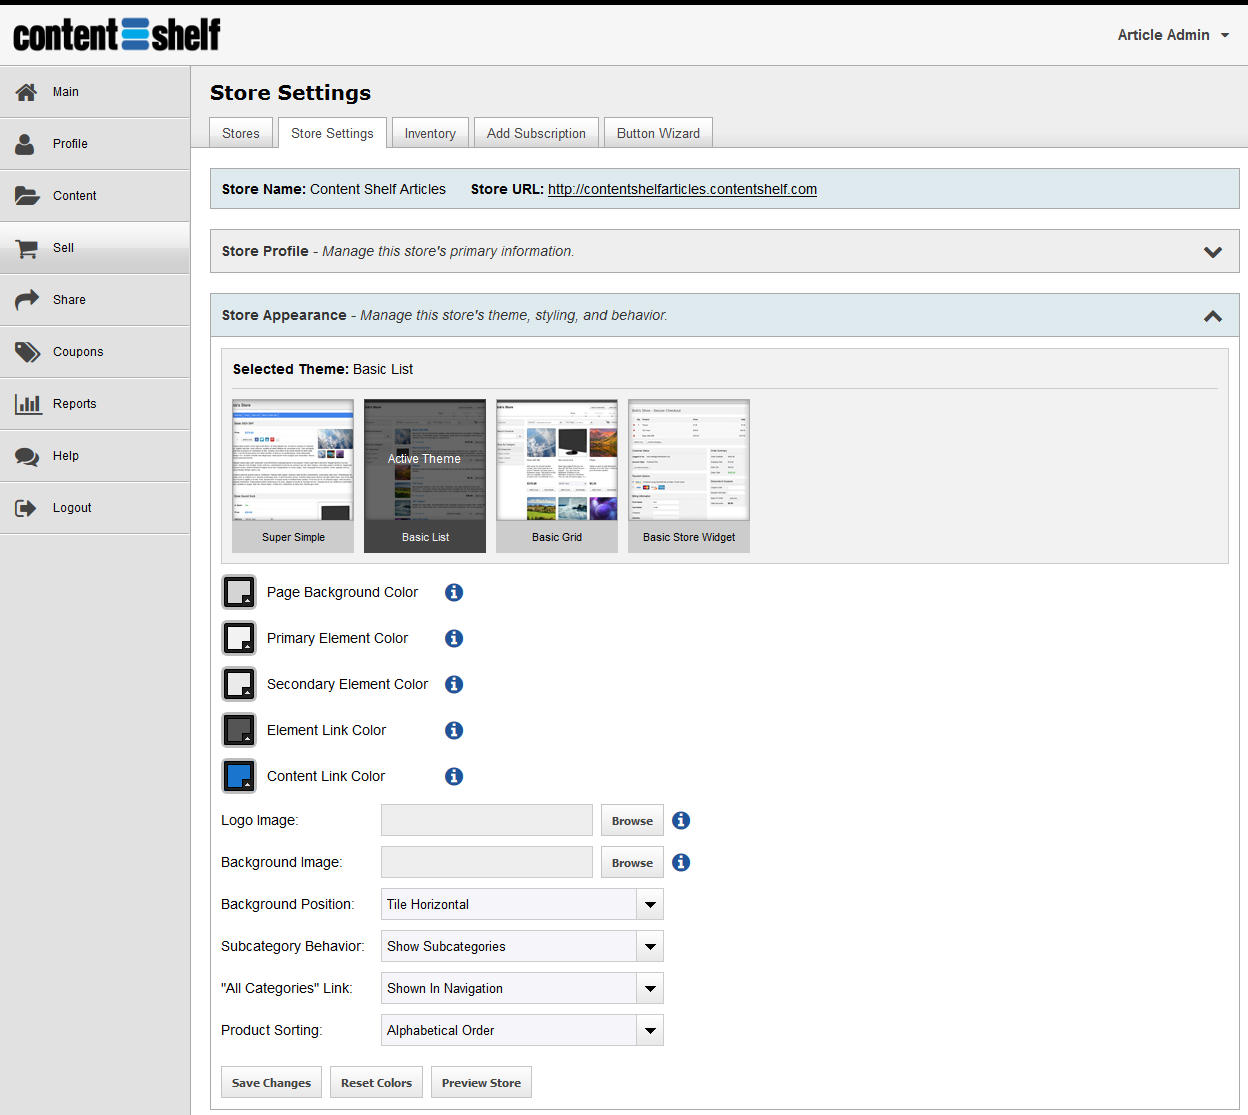
Task: Click the Profile person icon
Action: point(25,144)
